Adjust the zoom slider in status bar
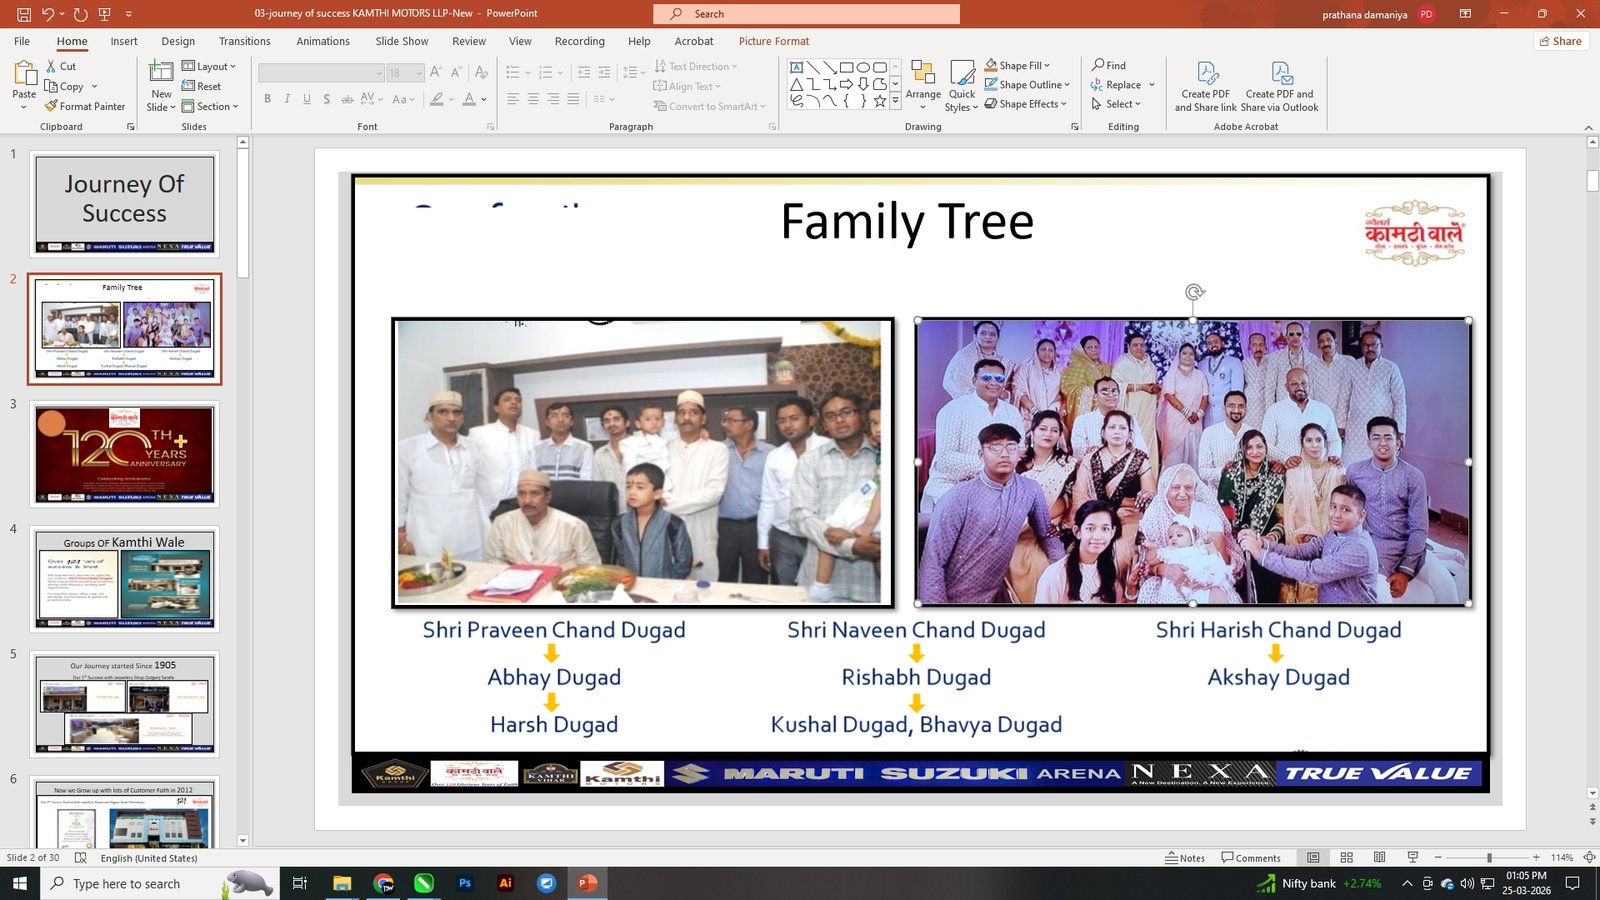The width and height of the screenshot is (1600, 900). tap(1489, 858)
